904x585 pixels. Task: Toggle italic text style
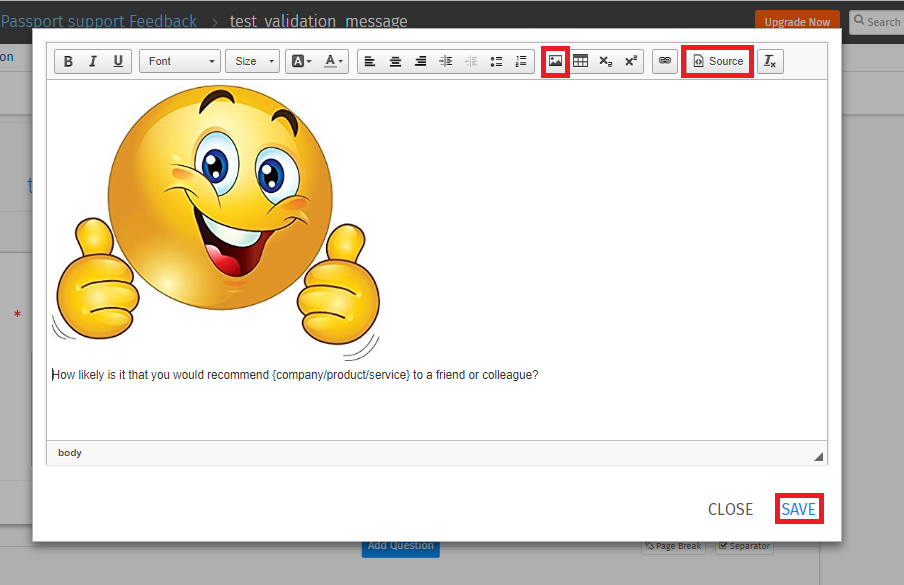93,62
